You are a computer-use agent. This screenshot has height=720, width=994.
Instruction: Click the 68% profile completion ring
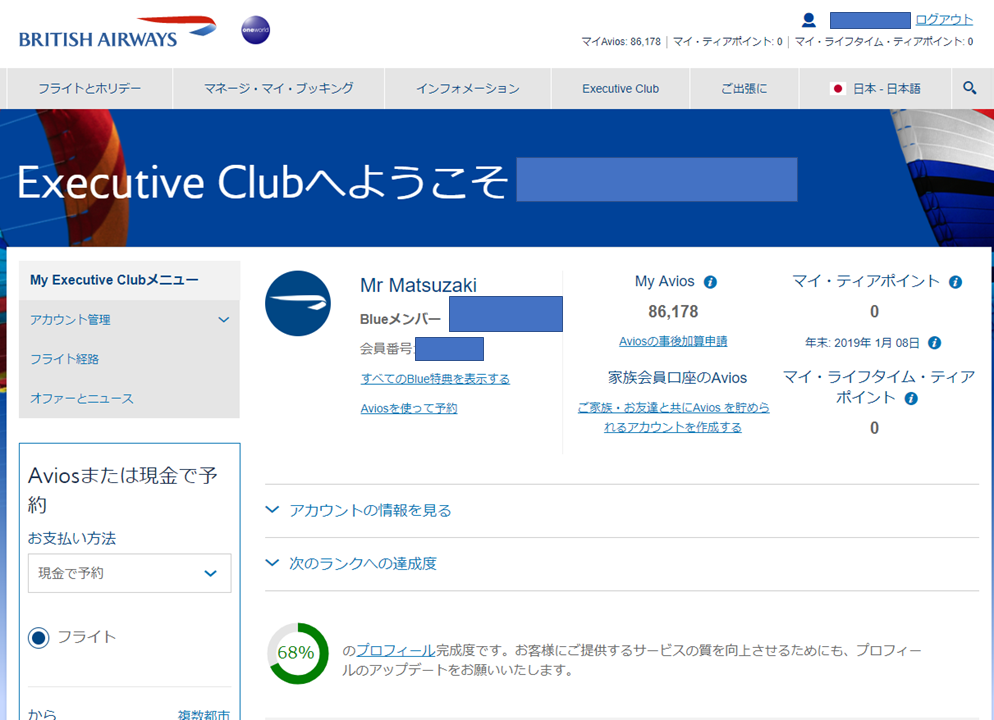point(297,653)
